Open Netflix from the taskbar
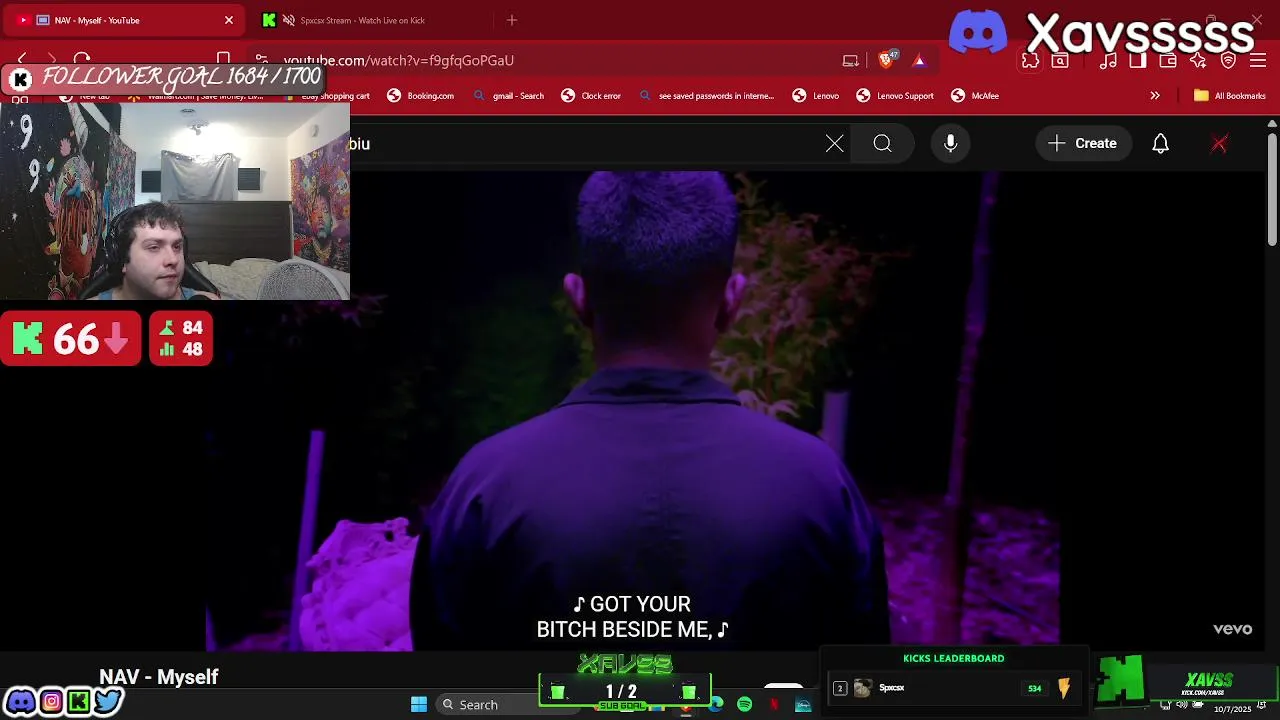1280x720 pixels. pos(773,705)
